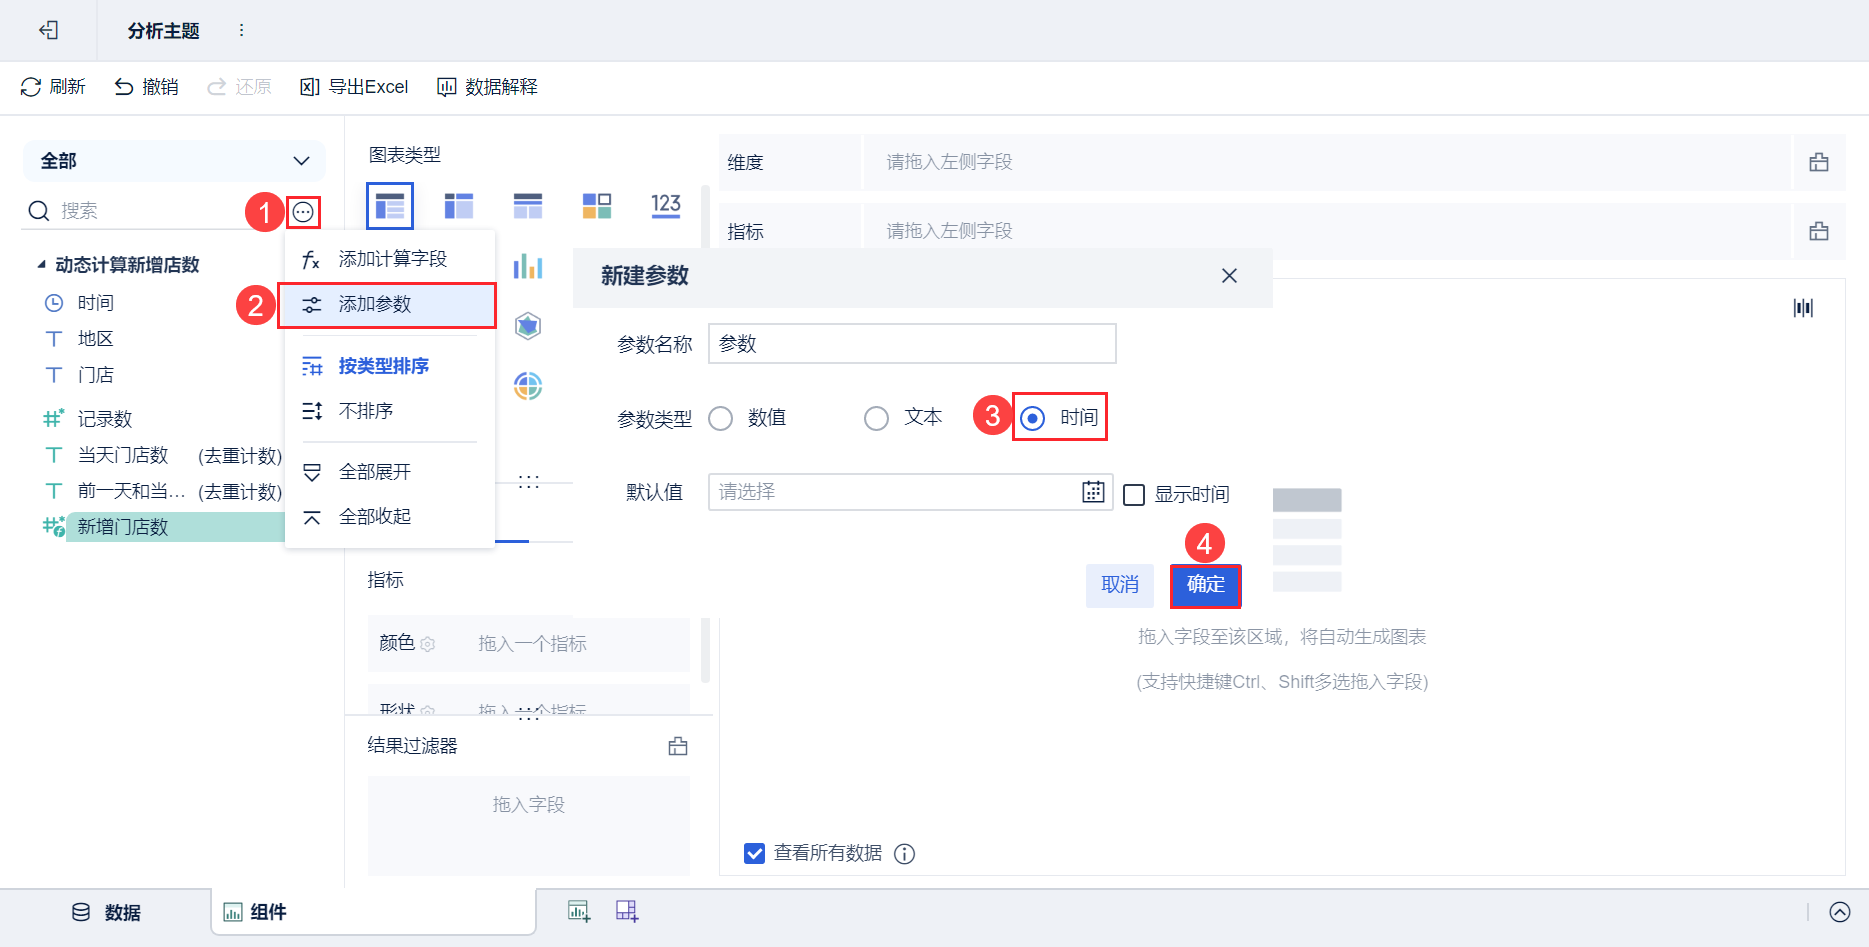Viewport: 1869px width, 947px height.
Task: Open 数据解释 data explanation
Action: click(x=487, y=87)
